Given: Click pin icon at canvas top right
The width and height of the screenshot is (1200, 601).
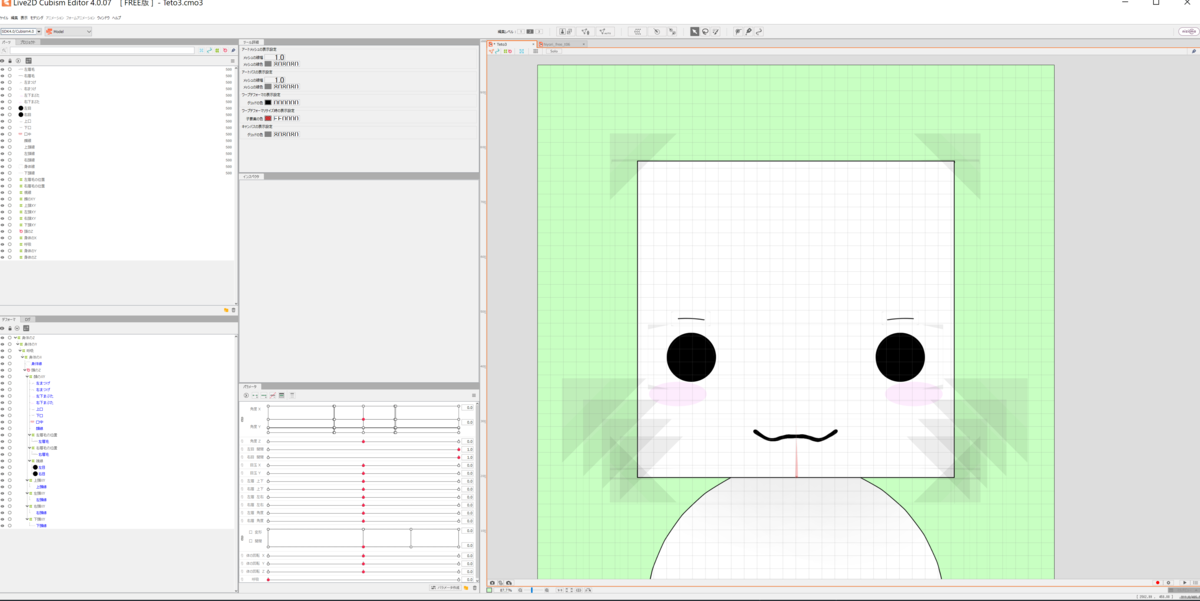Looking at the screenshot, I should tap(1194, 50).
